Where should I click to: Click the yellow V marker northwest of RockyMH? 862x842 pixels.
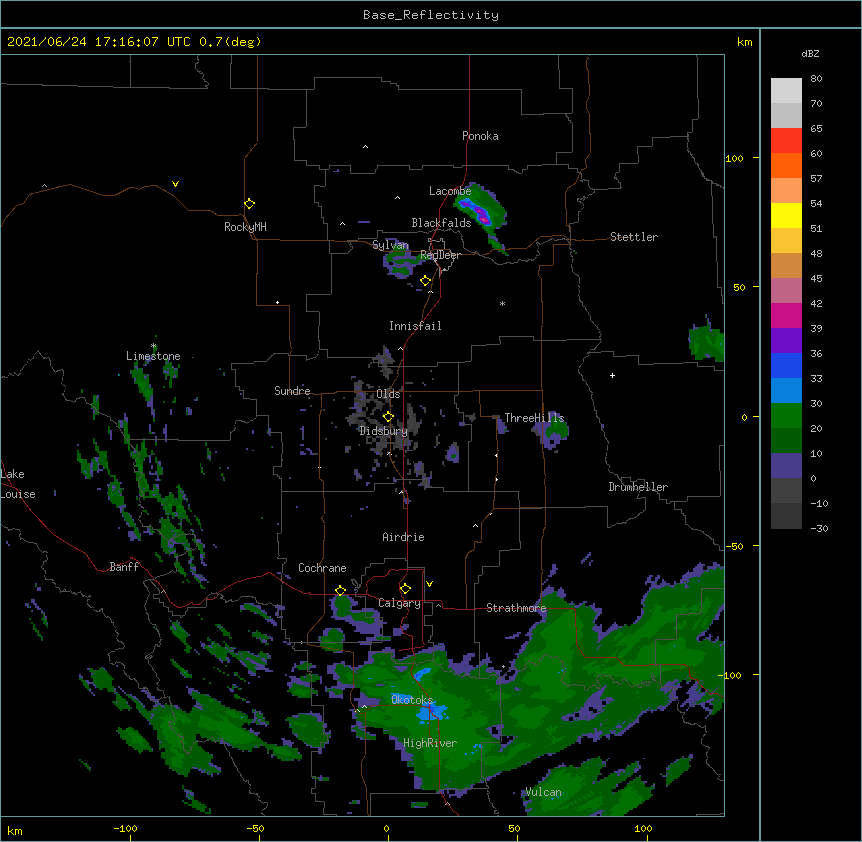click(x=175, y=184)
